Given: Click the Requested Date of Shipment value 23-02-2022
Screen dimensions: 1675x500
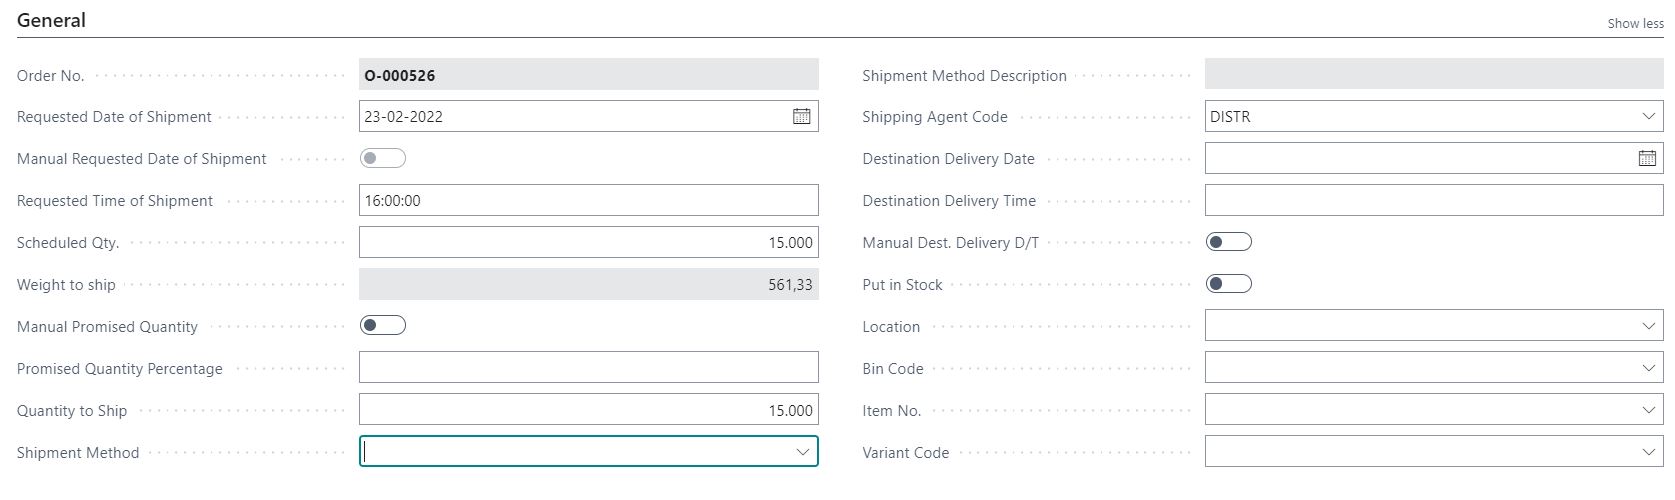Looking at the screenshot, I should click(x=404, y=116).
